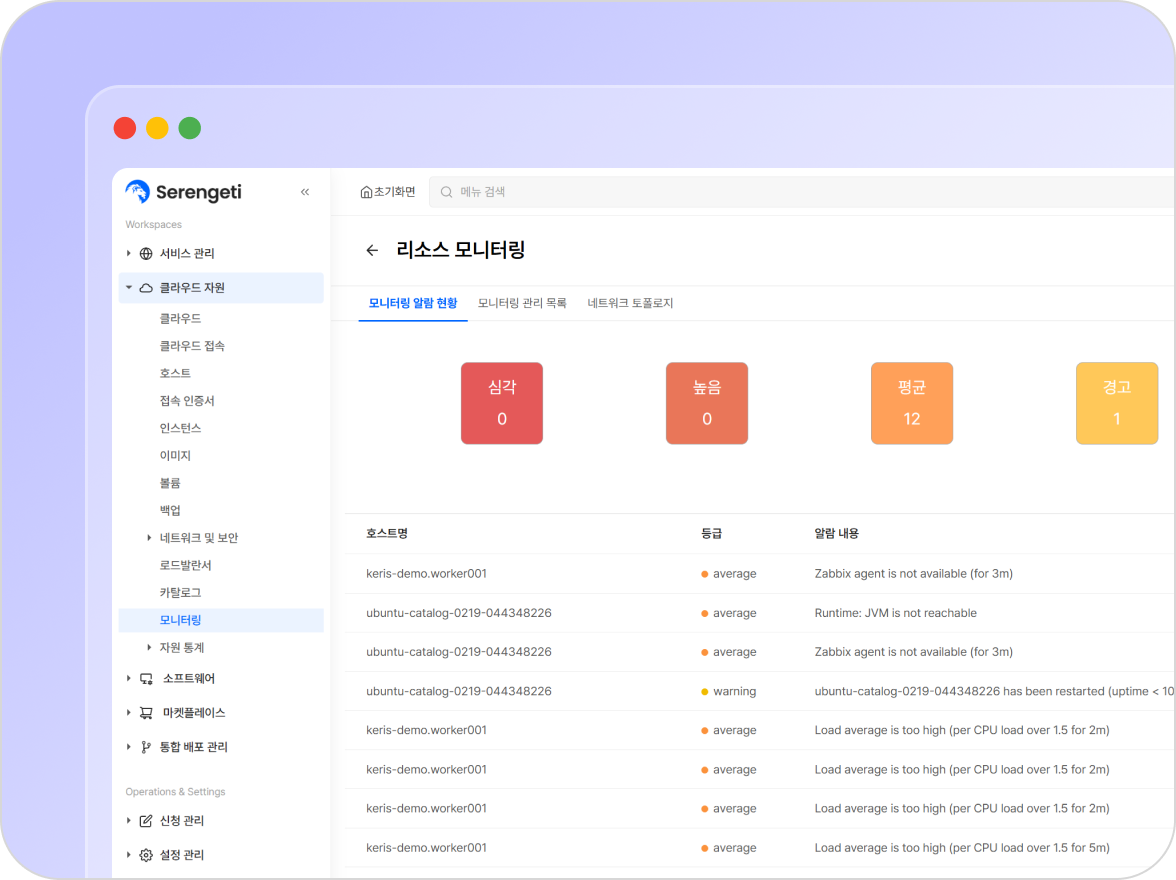The height and width of the screenshot is (880, 1176).
Task: Click the home icon for 초기화면
Action: pos(366,192)
